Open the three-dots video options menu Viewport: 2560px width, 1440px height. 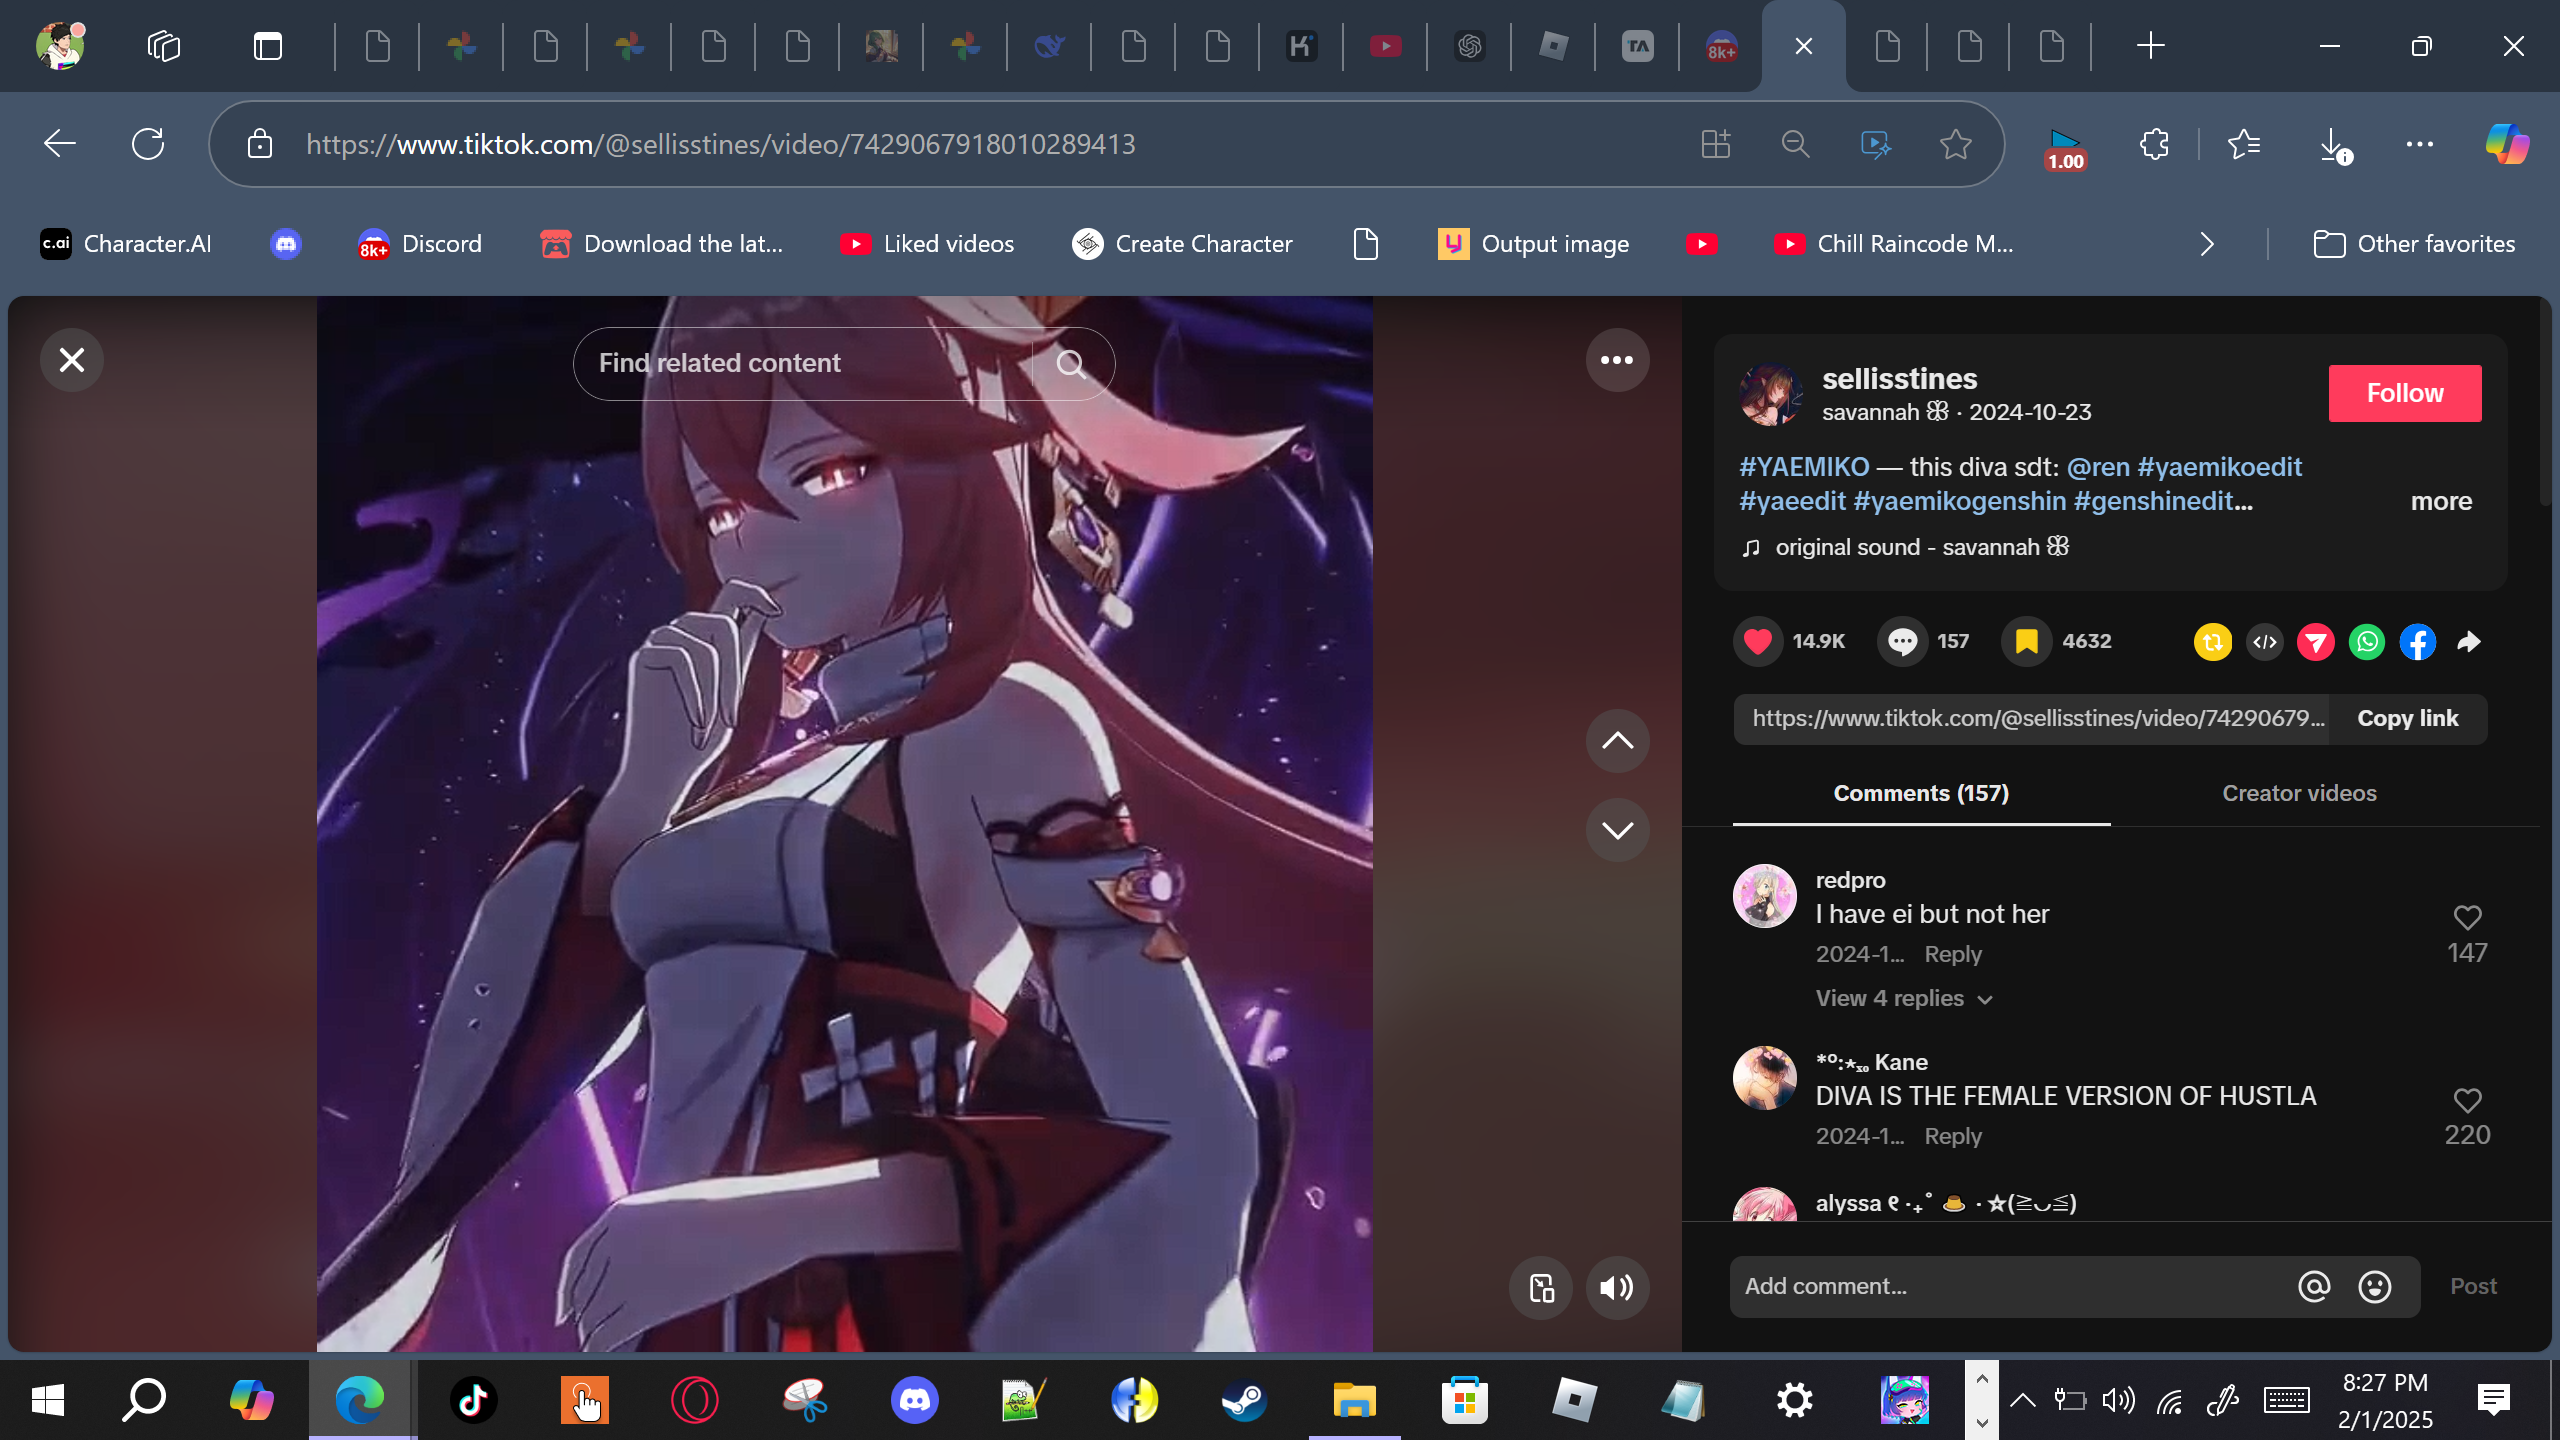click(1616, 360)
